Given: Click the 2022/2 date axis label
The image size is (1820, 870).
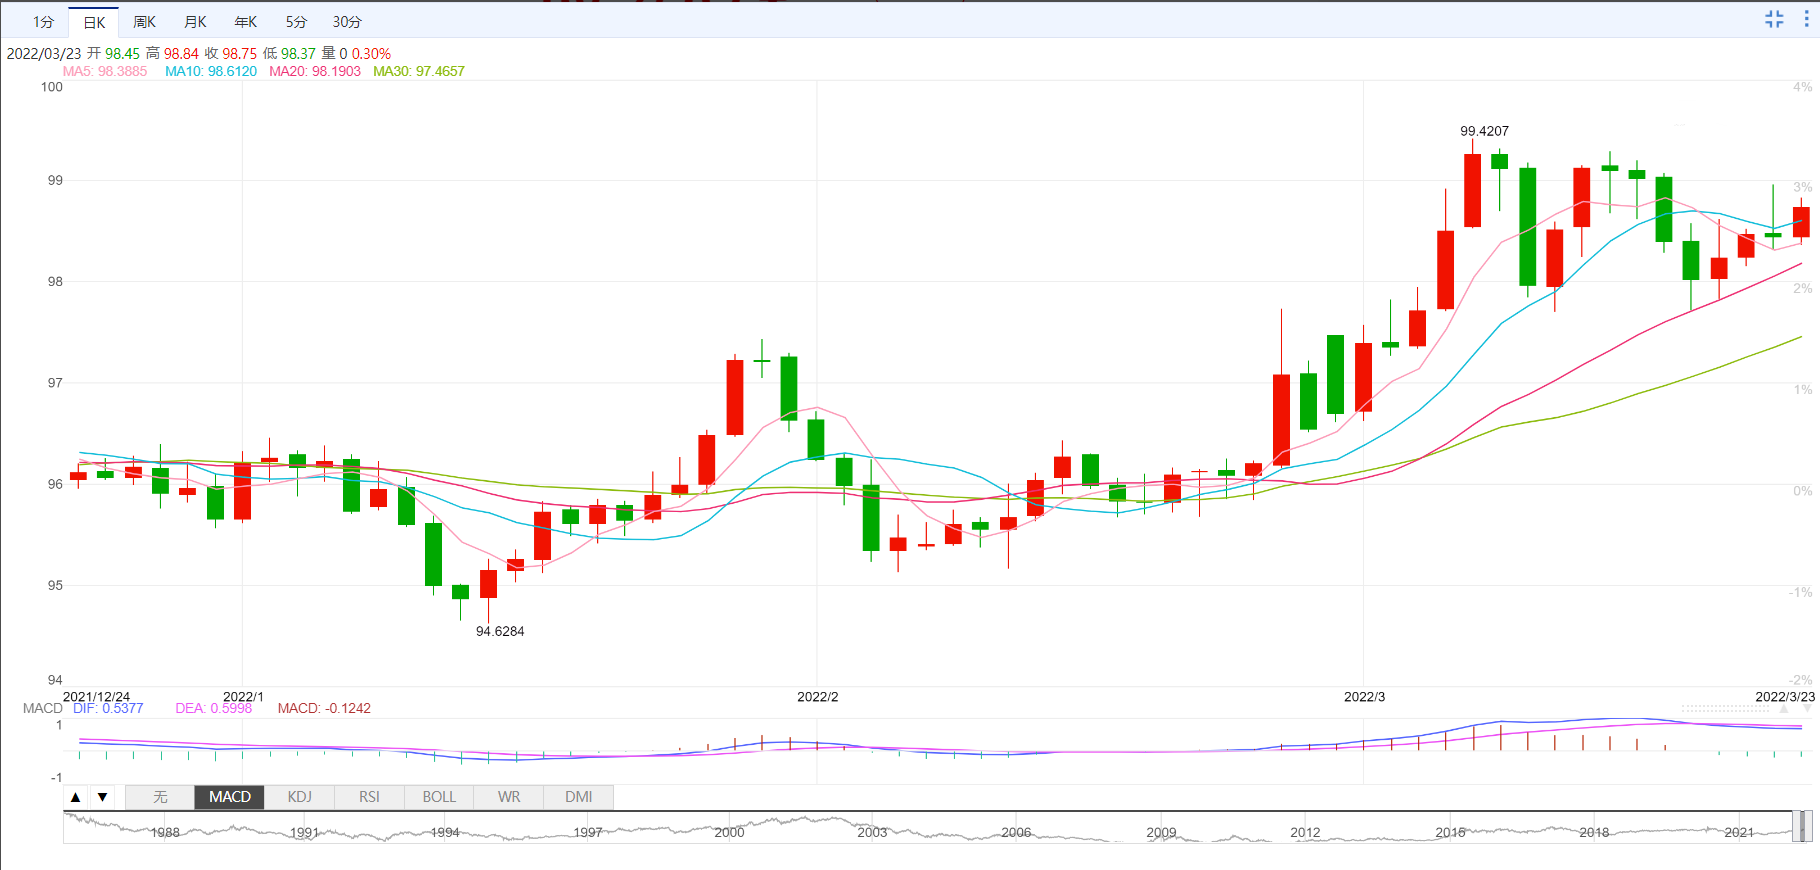Looking at the screenshot, I should [x=817, y=697].
